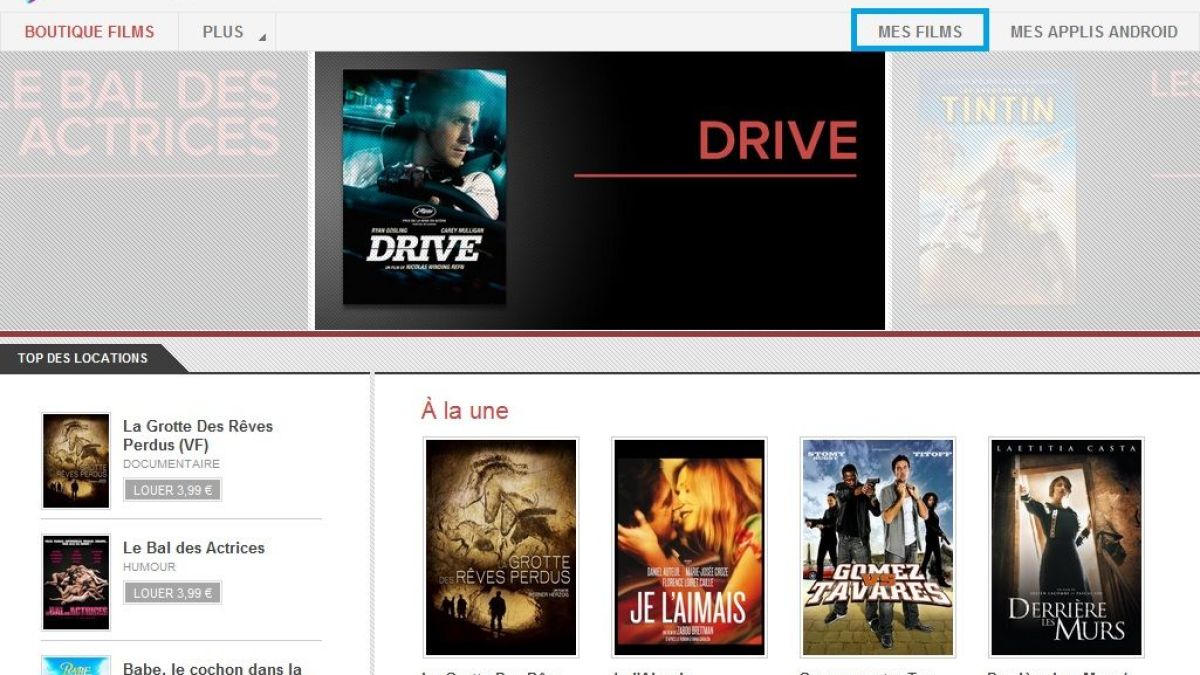Click the Drive movie poster in banner
The width and height of the screenshot is (1200, 675).
424,187
